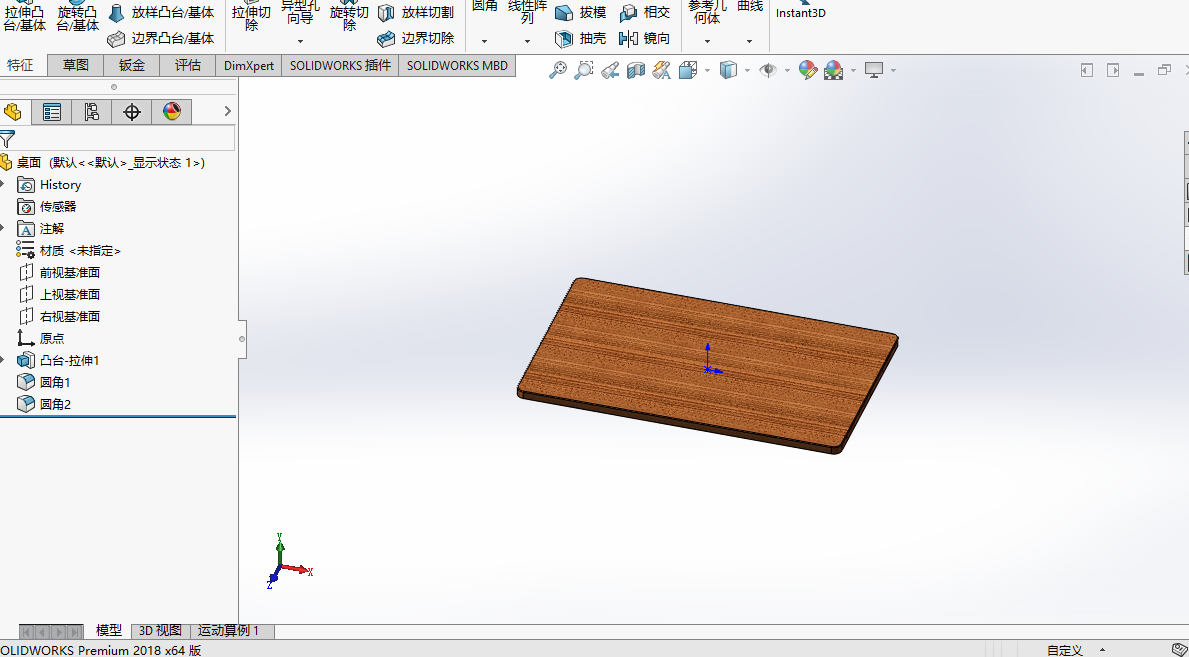Screen dimensions: 1189x657
Task: Expand the History folder in tree
Action: pyautogui.click(x=4, y=185)
